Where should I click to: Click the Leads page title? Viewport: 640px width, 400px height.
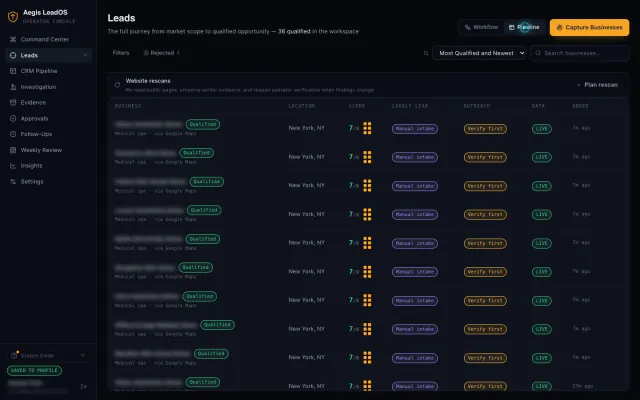pyautogui.click(x=121, y=18)
